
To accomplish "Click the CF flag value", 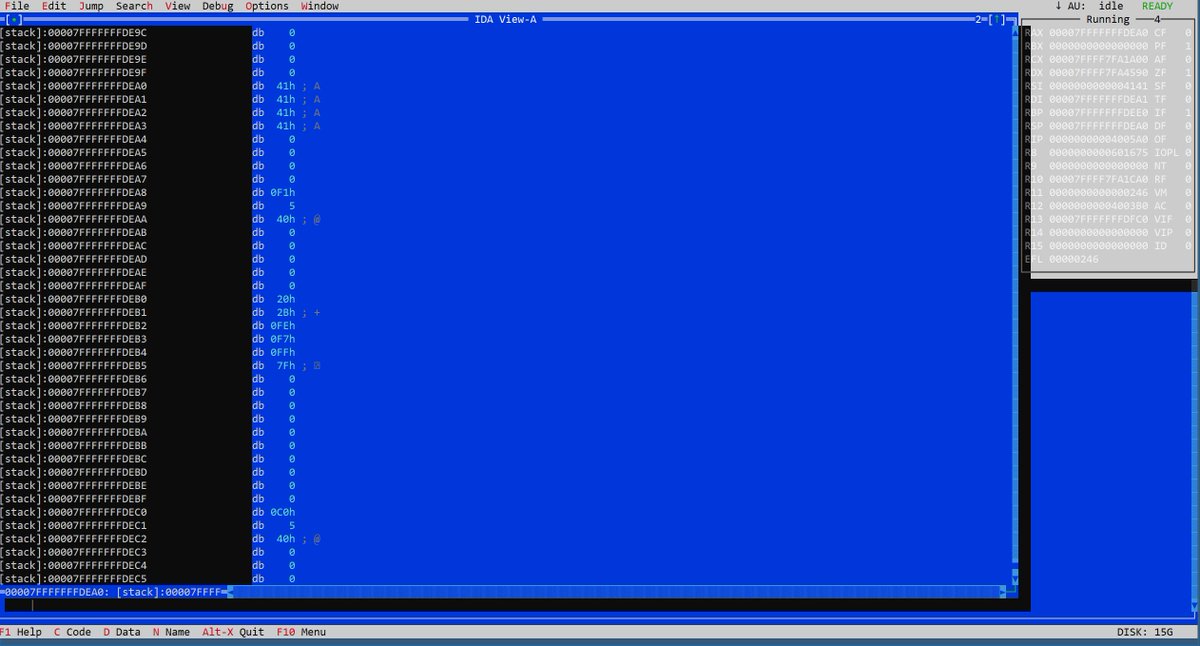I will tap(1188, 33).
